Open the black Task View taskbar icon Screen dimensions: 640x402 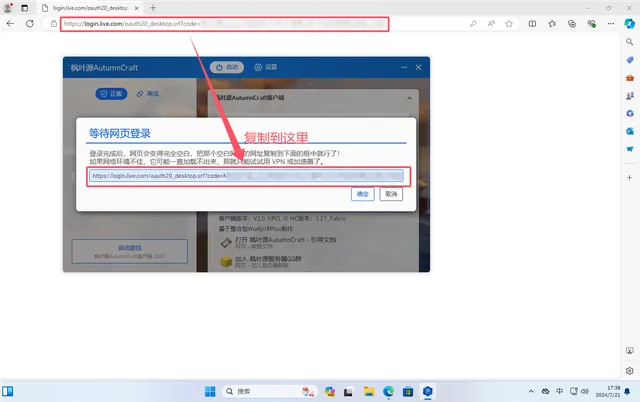tap(348, 391)
